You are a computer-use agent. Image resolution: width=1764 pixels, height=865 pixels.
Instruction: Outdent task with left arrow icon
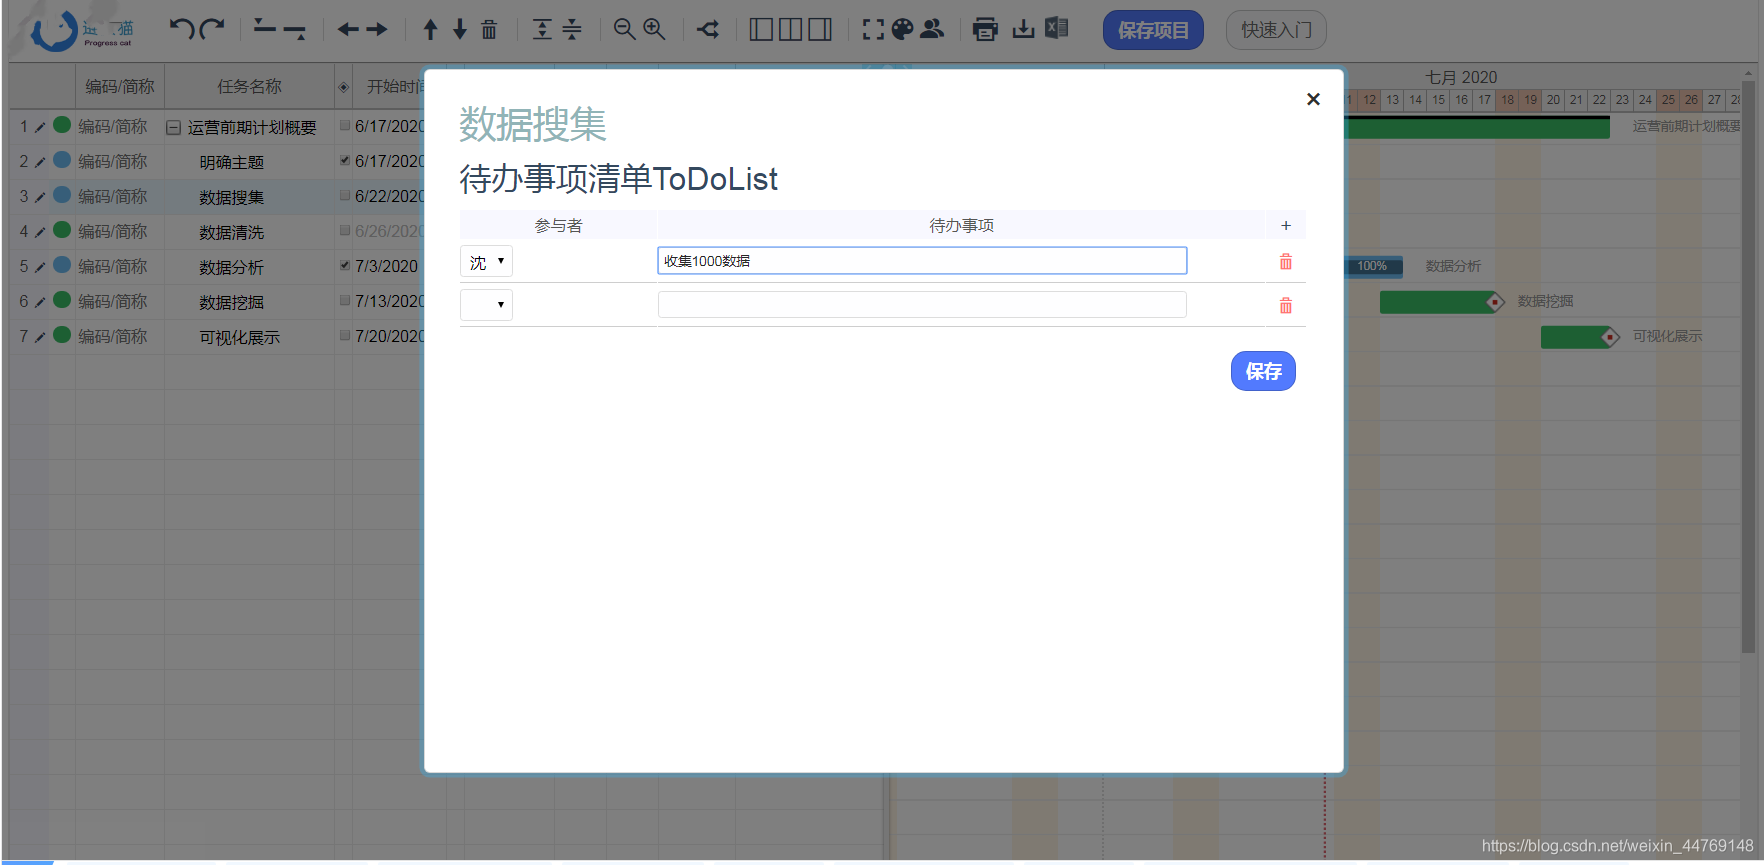click(348, 29)
